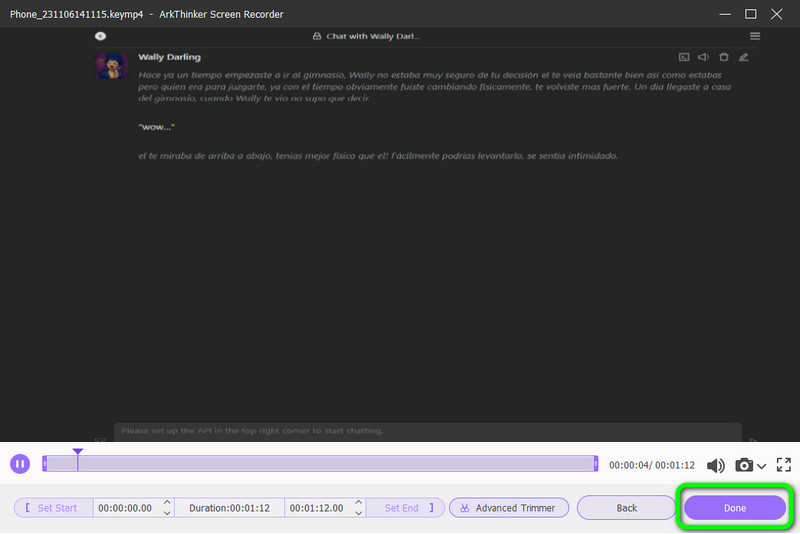Enter fullscreen preview mode

point(784,465)
